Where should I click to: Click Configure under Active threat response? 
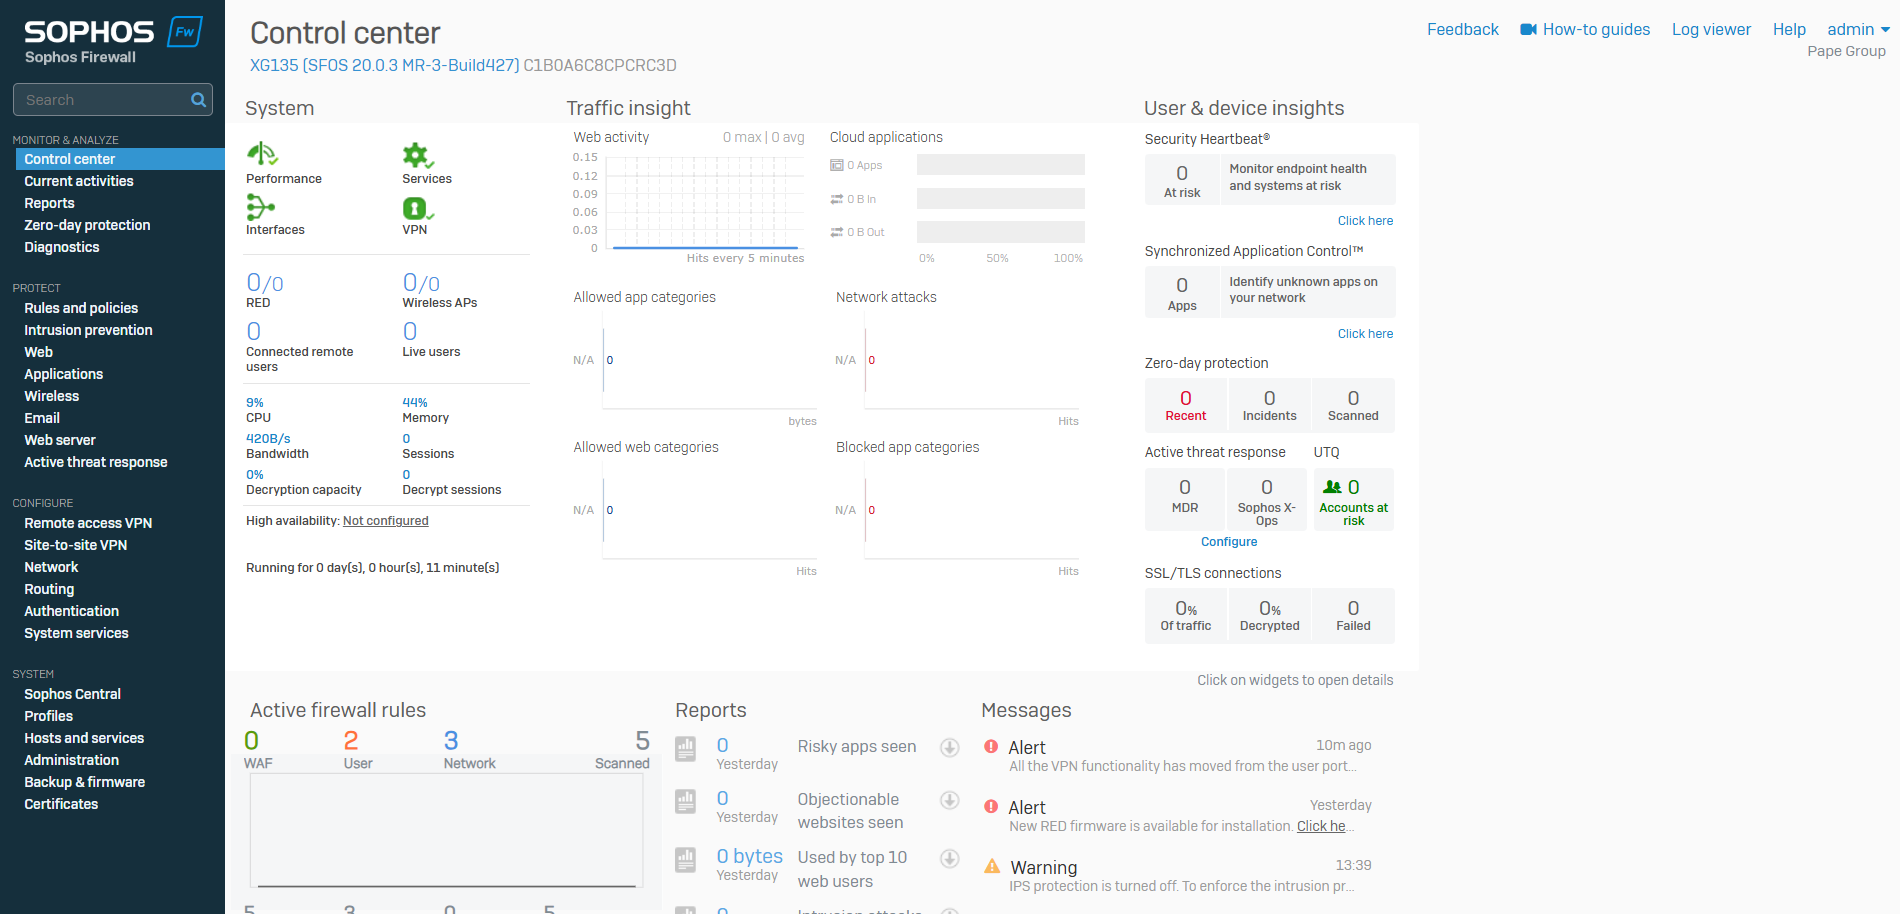(1229, 542)
